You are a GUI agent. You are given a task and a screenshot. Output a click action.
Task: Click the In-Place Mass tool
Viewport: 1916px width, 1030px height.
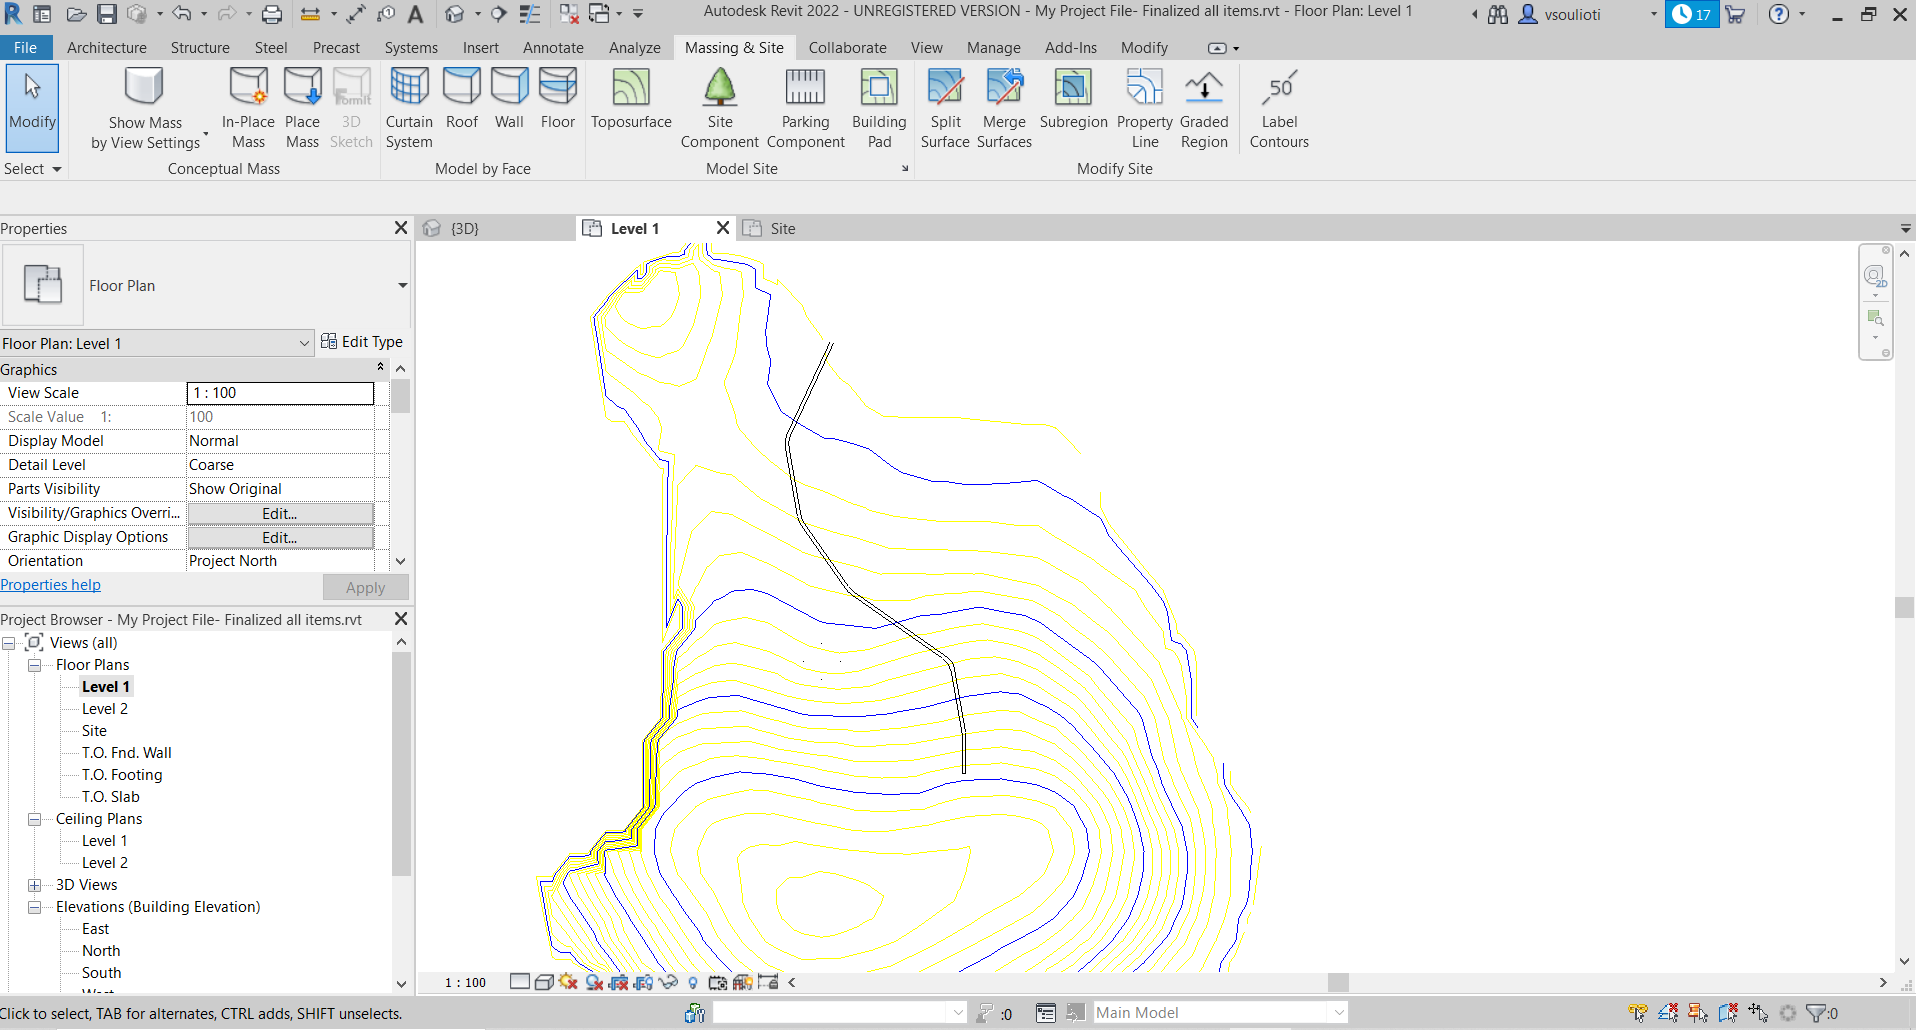click(x=248, y=109)
